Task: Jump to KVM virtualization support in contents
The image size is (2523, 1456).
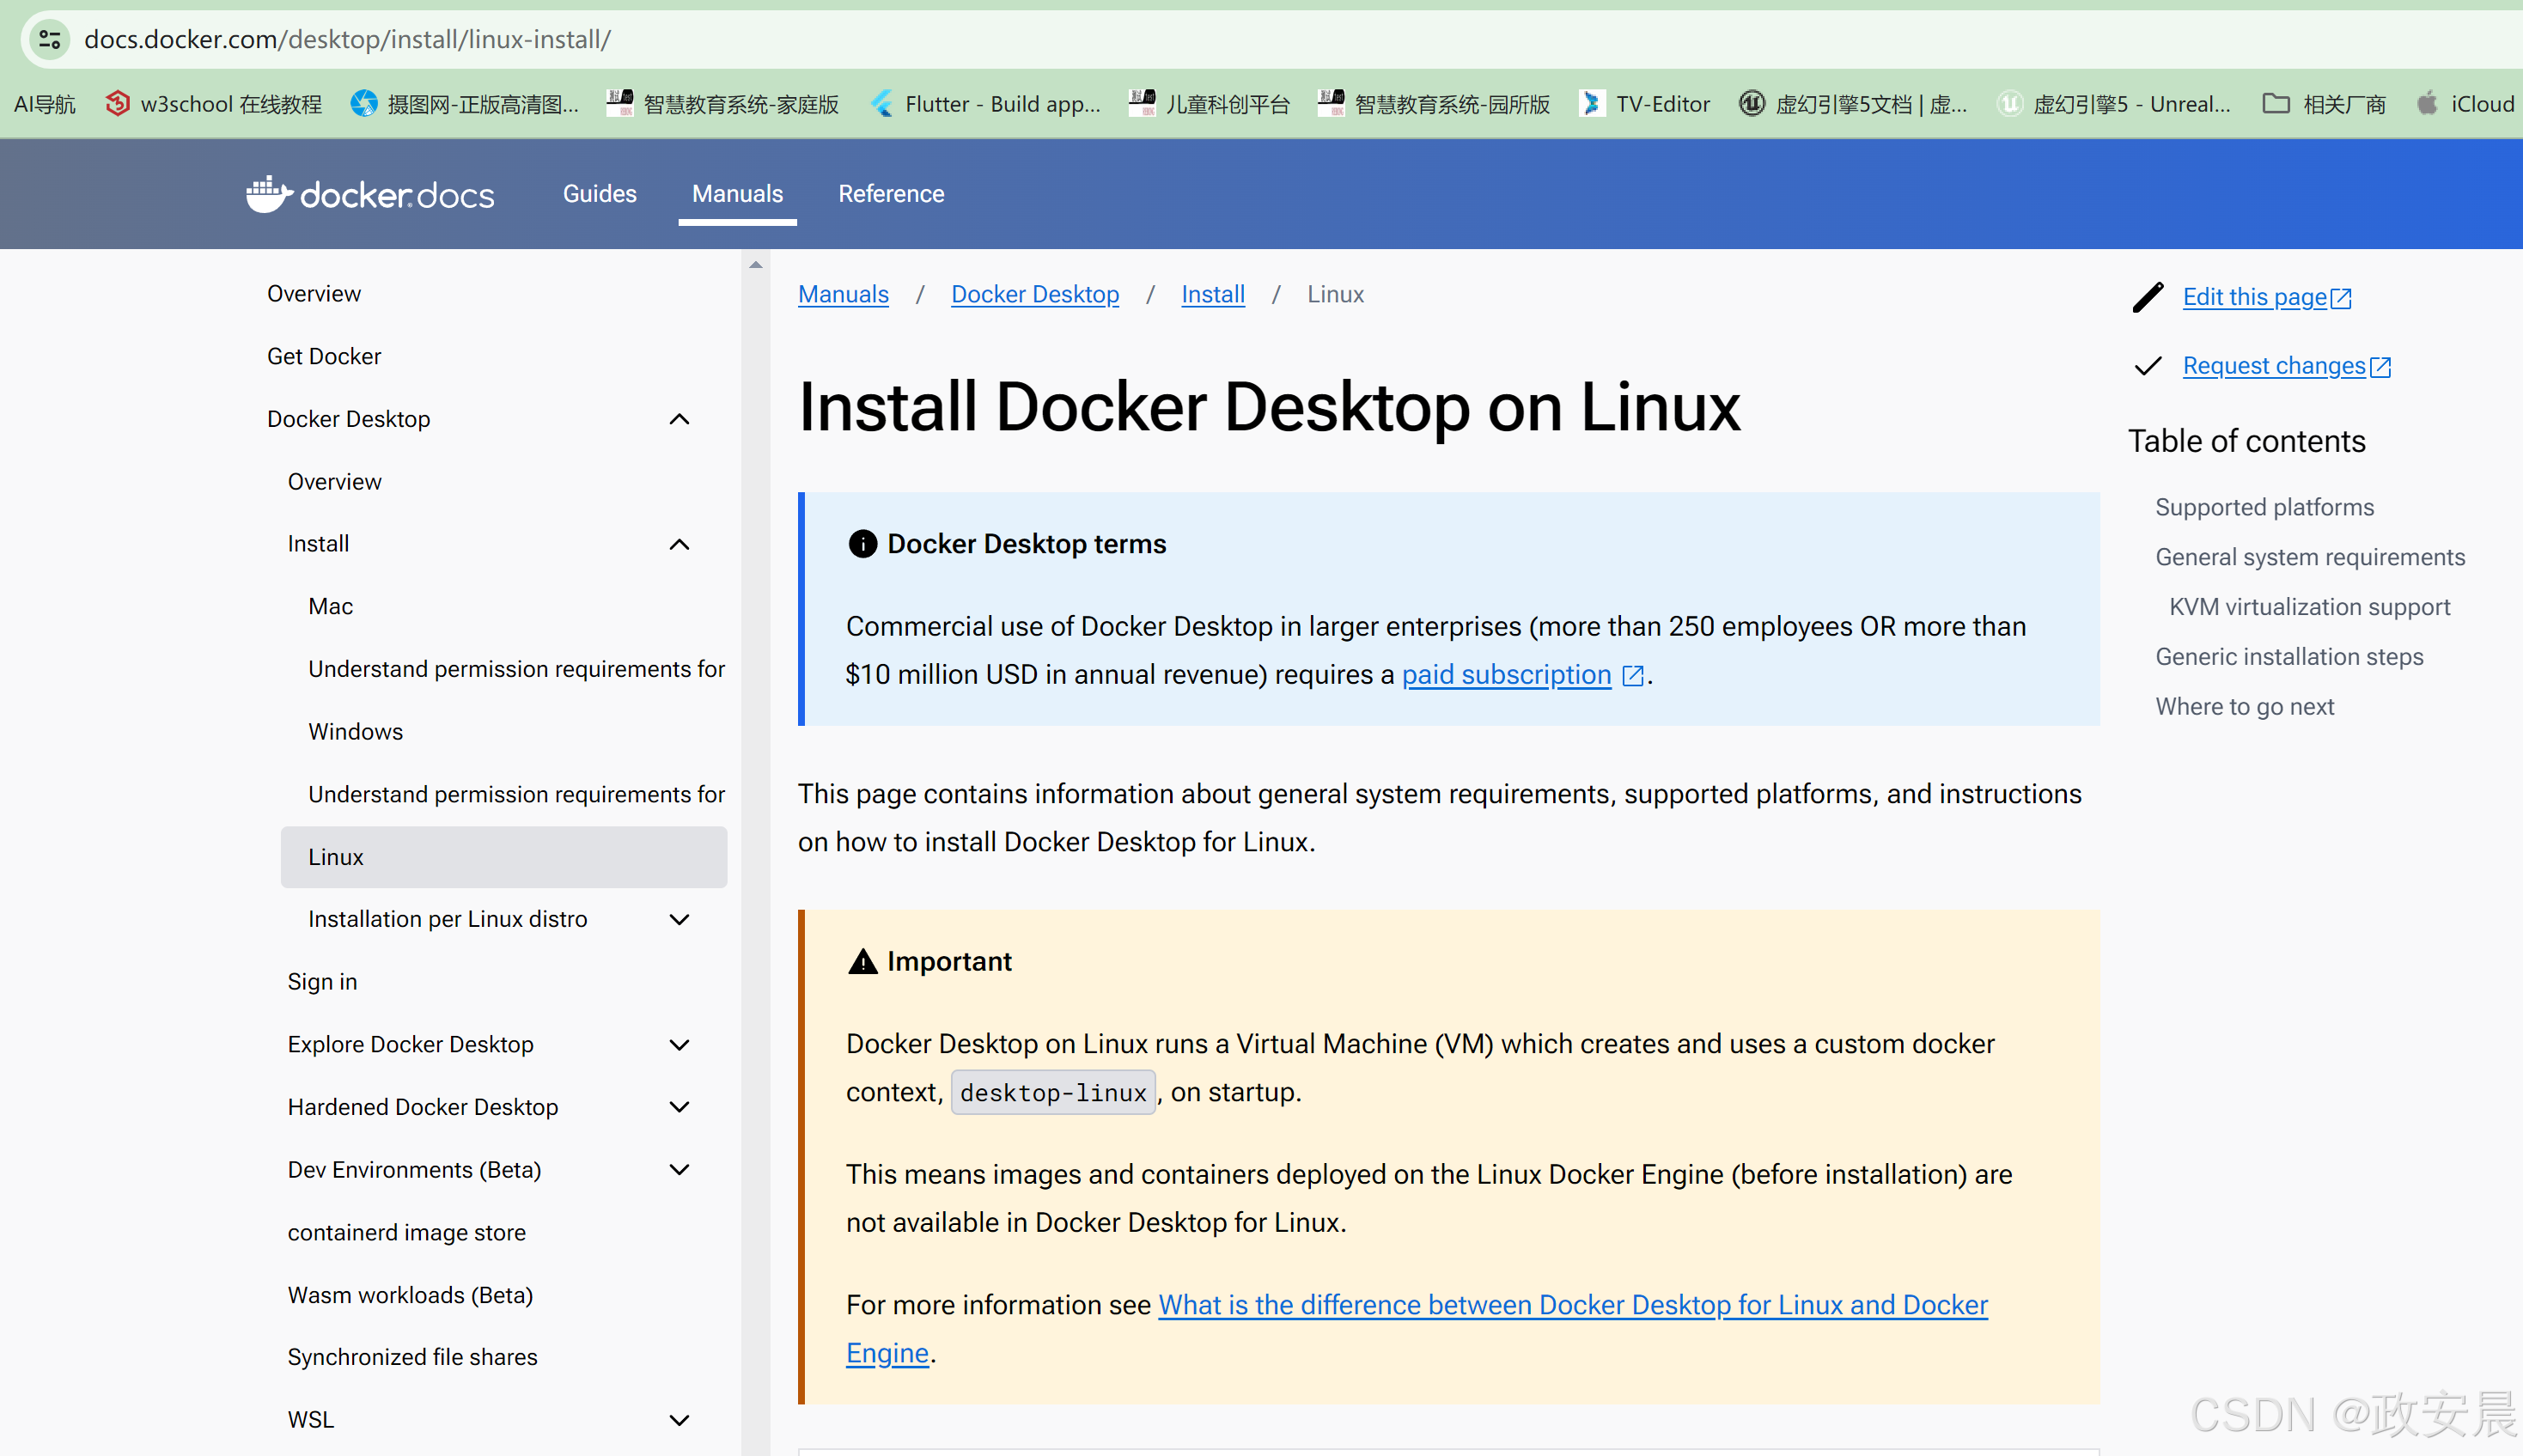Action: 2310,607
